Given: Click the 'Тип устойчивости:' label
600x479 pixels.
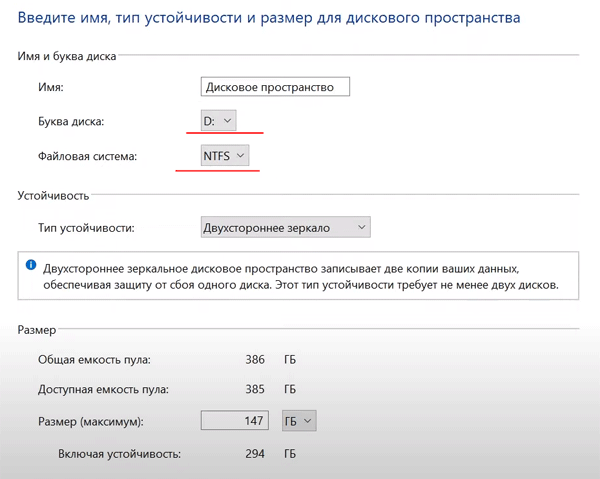Looking at the screenshot, I should (86, 228).
